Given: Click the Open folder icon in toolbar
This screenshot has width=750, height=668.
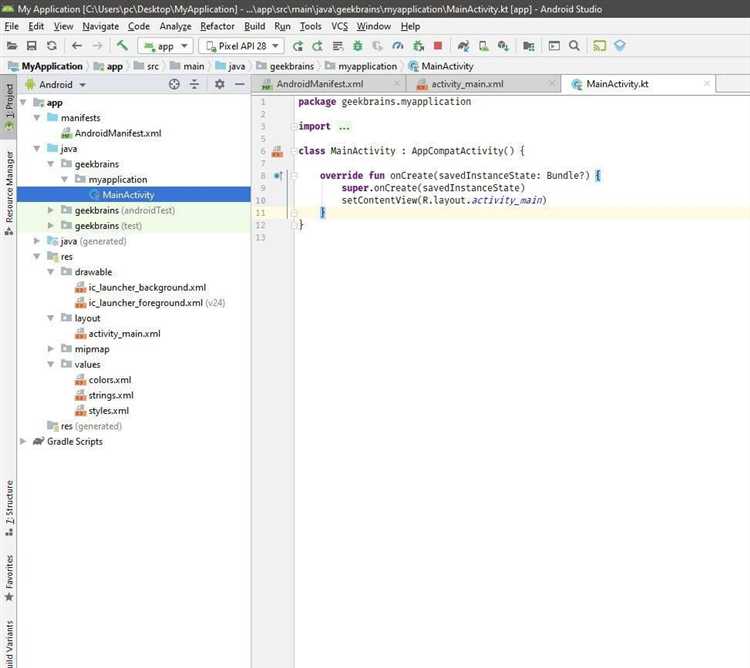Looking at the screenshot, I should click(12, 46).
